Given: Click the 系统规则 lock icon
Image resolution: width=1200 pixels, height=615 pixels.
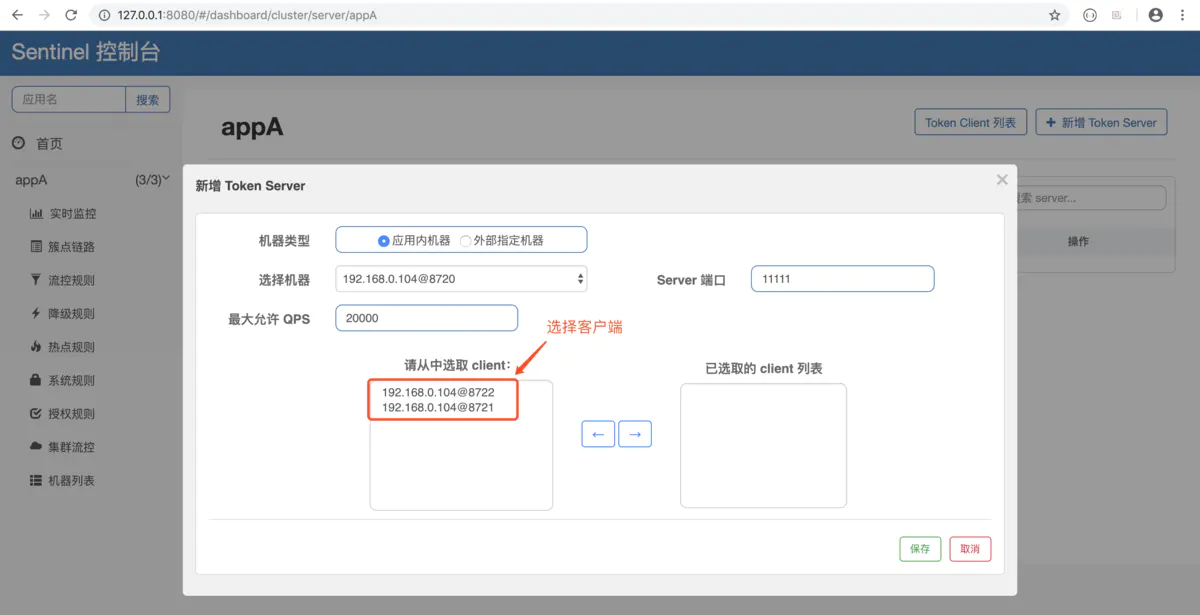Looking at the screenshot, I should click(36, 380).
